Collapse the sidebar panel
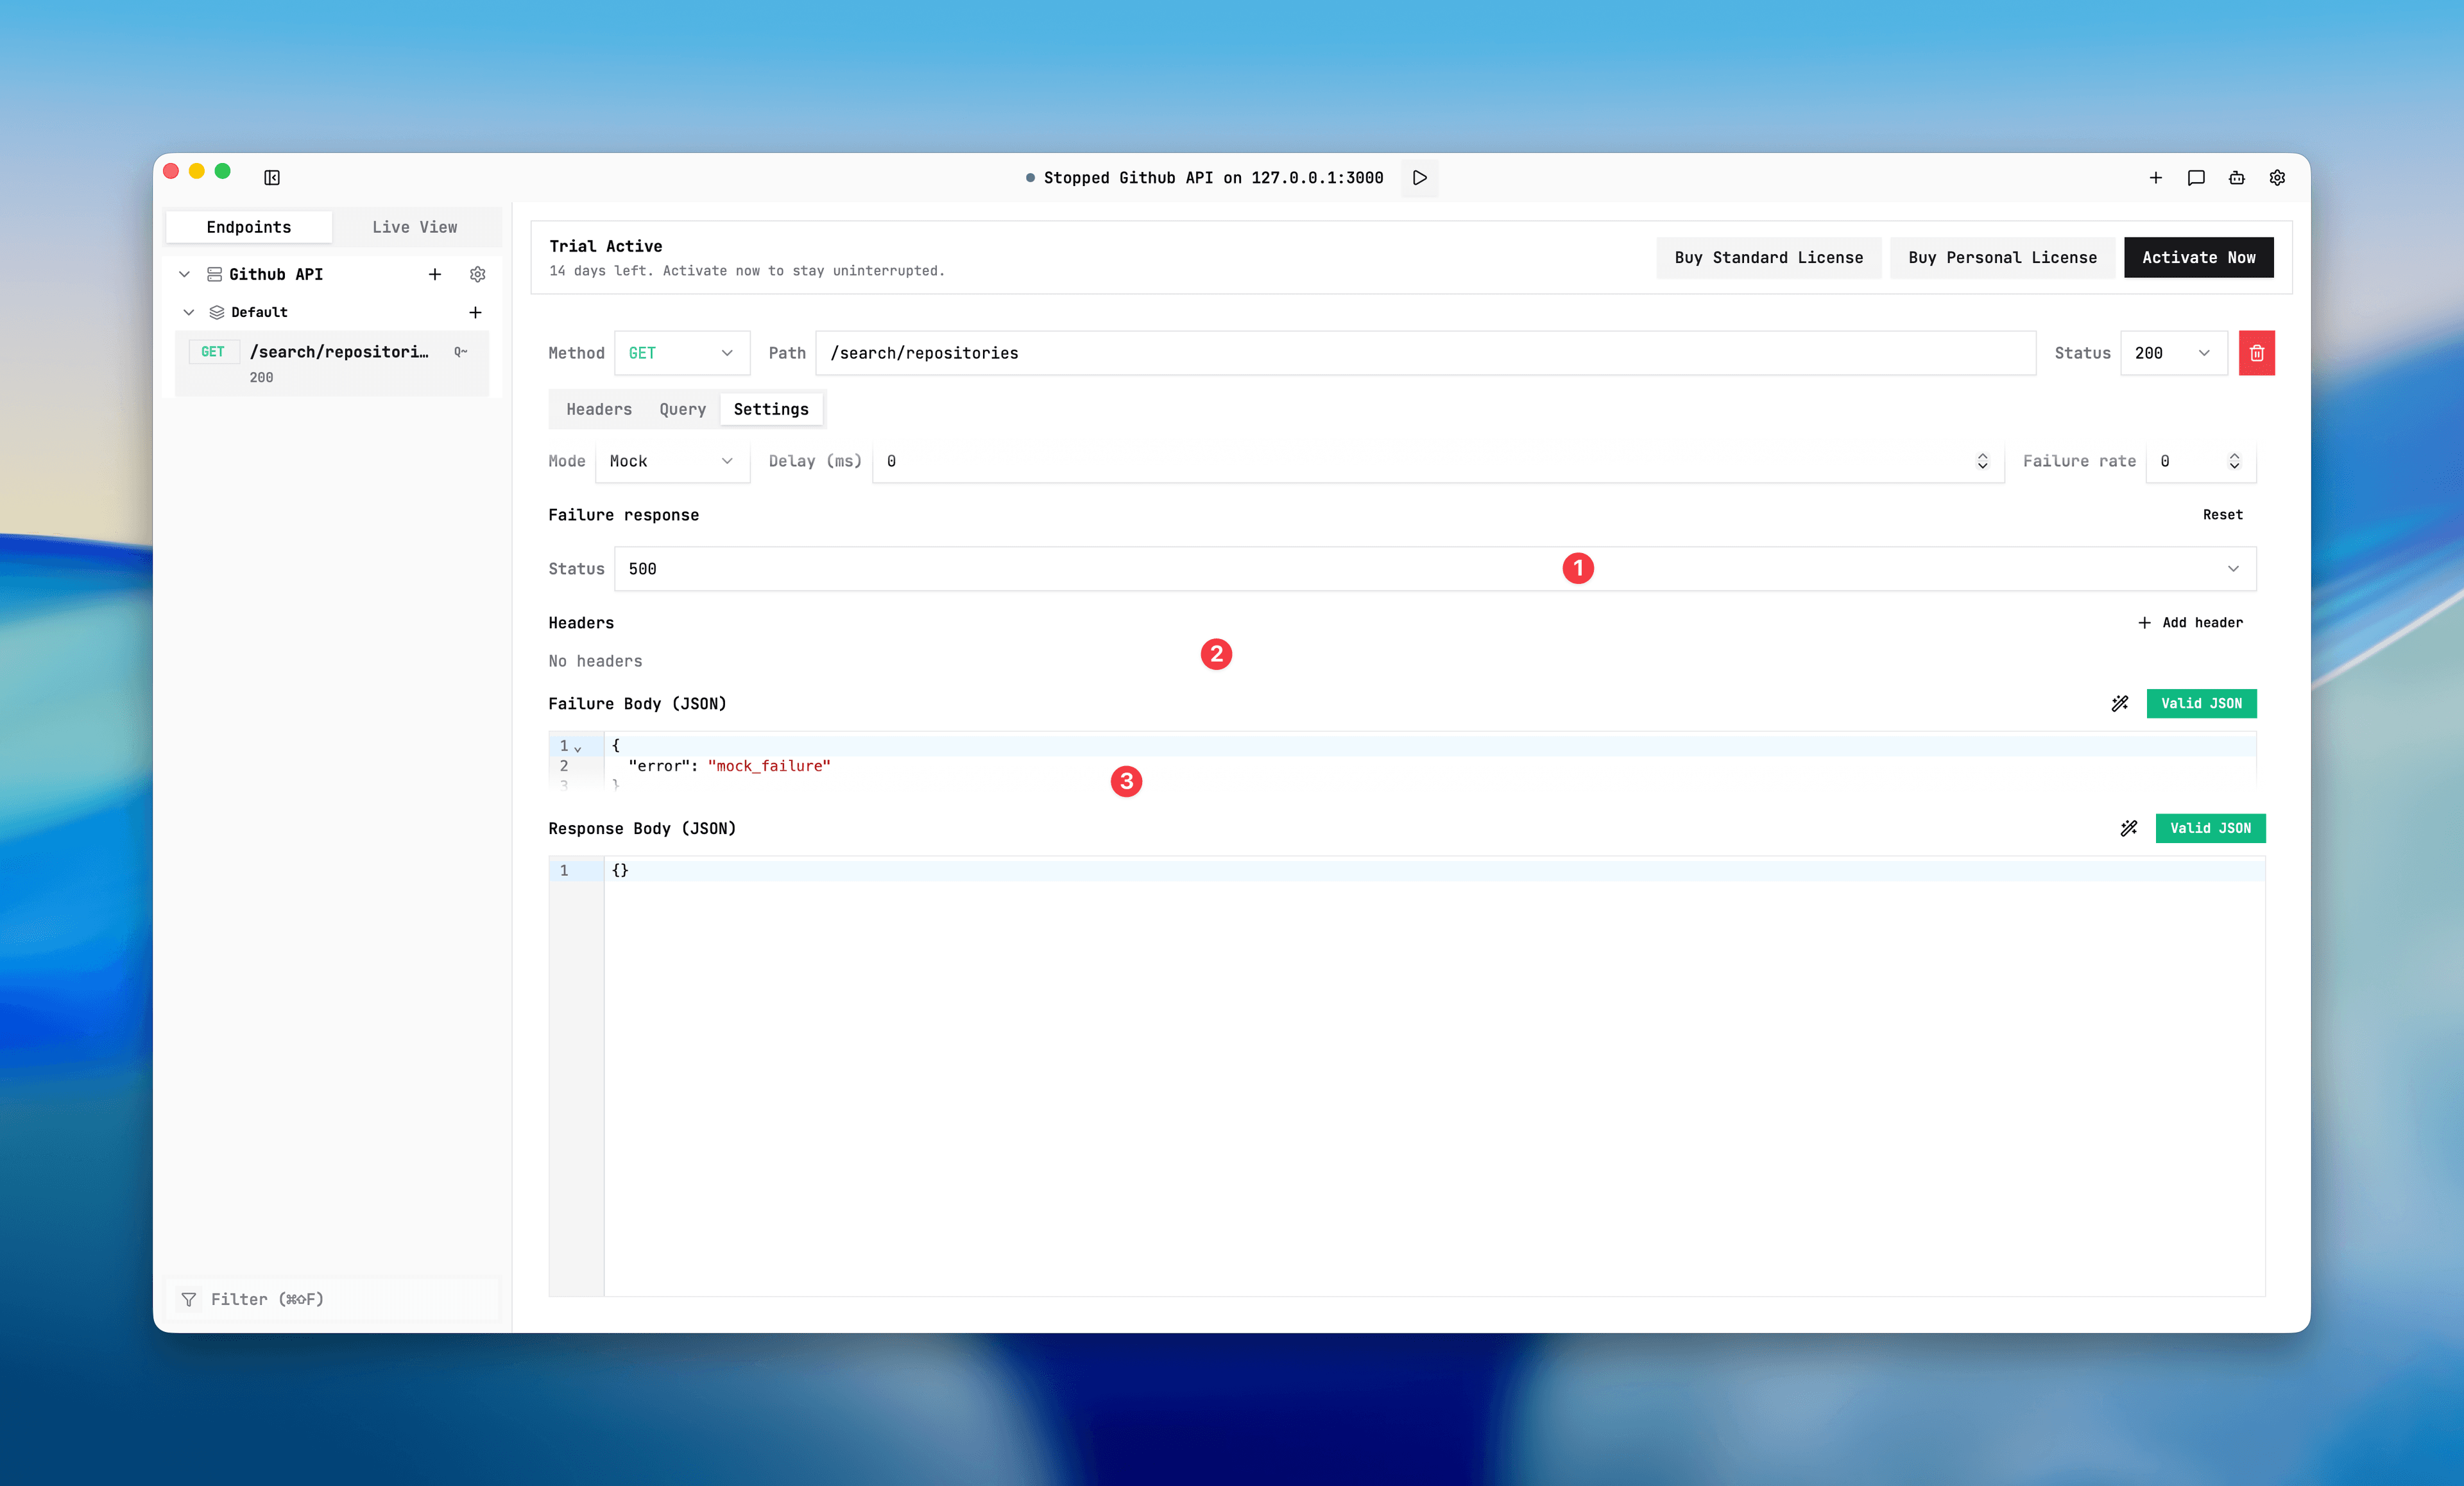 coord(271,177)
